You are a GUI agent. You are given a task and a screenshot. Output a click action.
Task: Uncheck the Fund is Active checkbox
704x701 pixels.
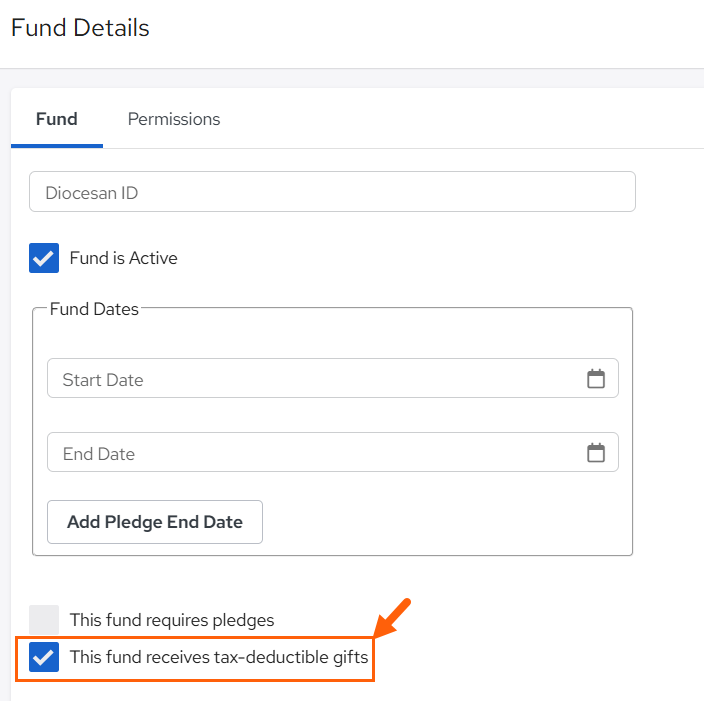click(44, 258)
